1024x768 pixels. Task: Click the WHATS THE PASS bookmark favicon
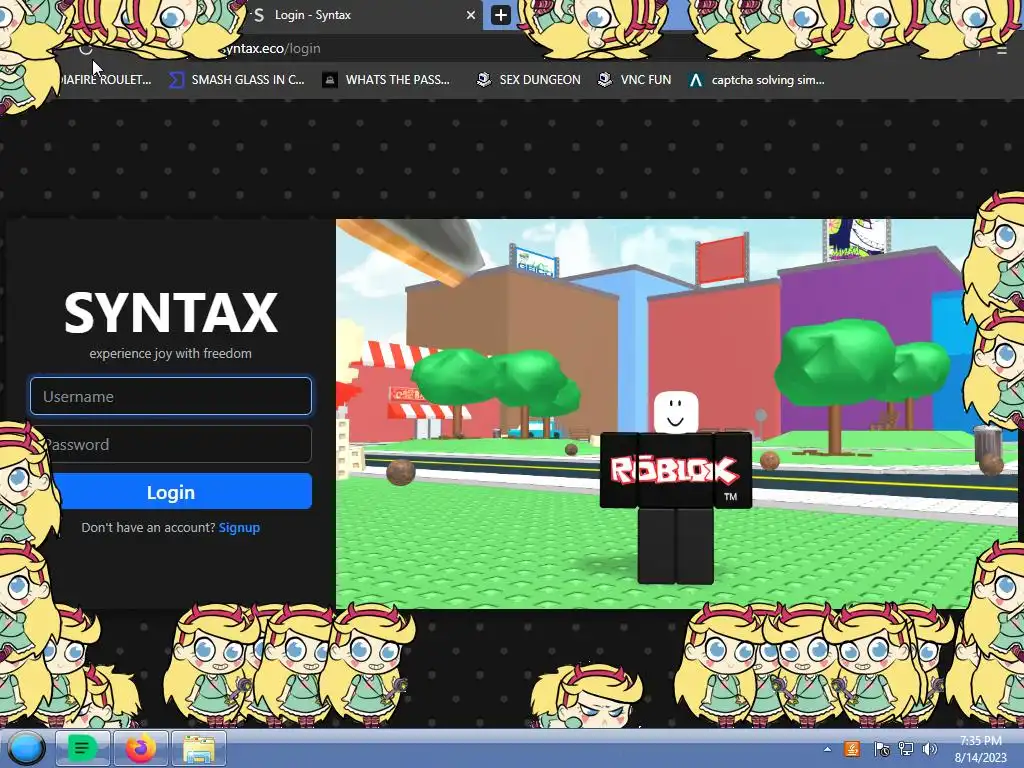(330, 80)
